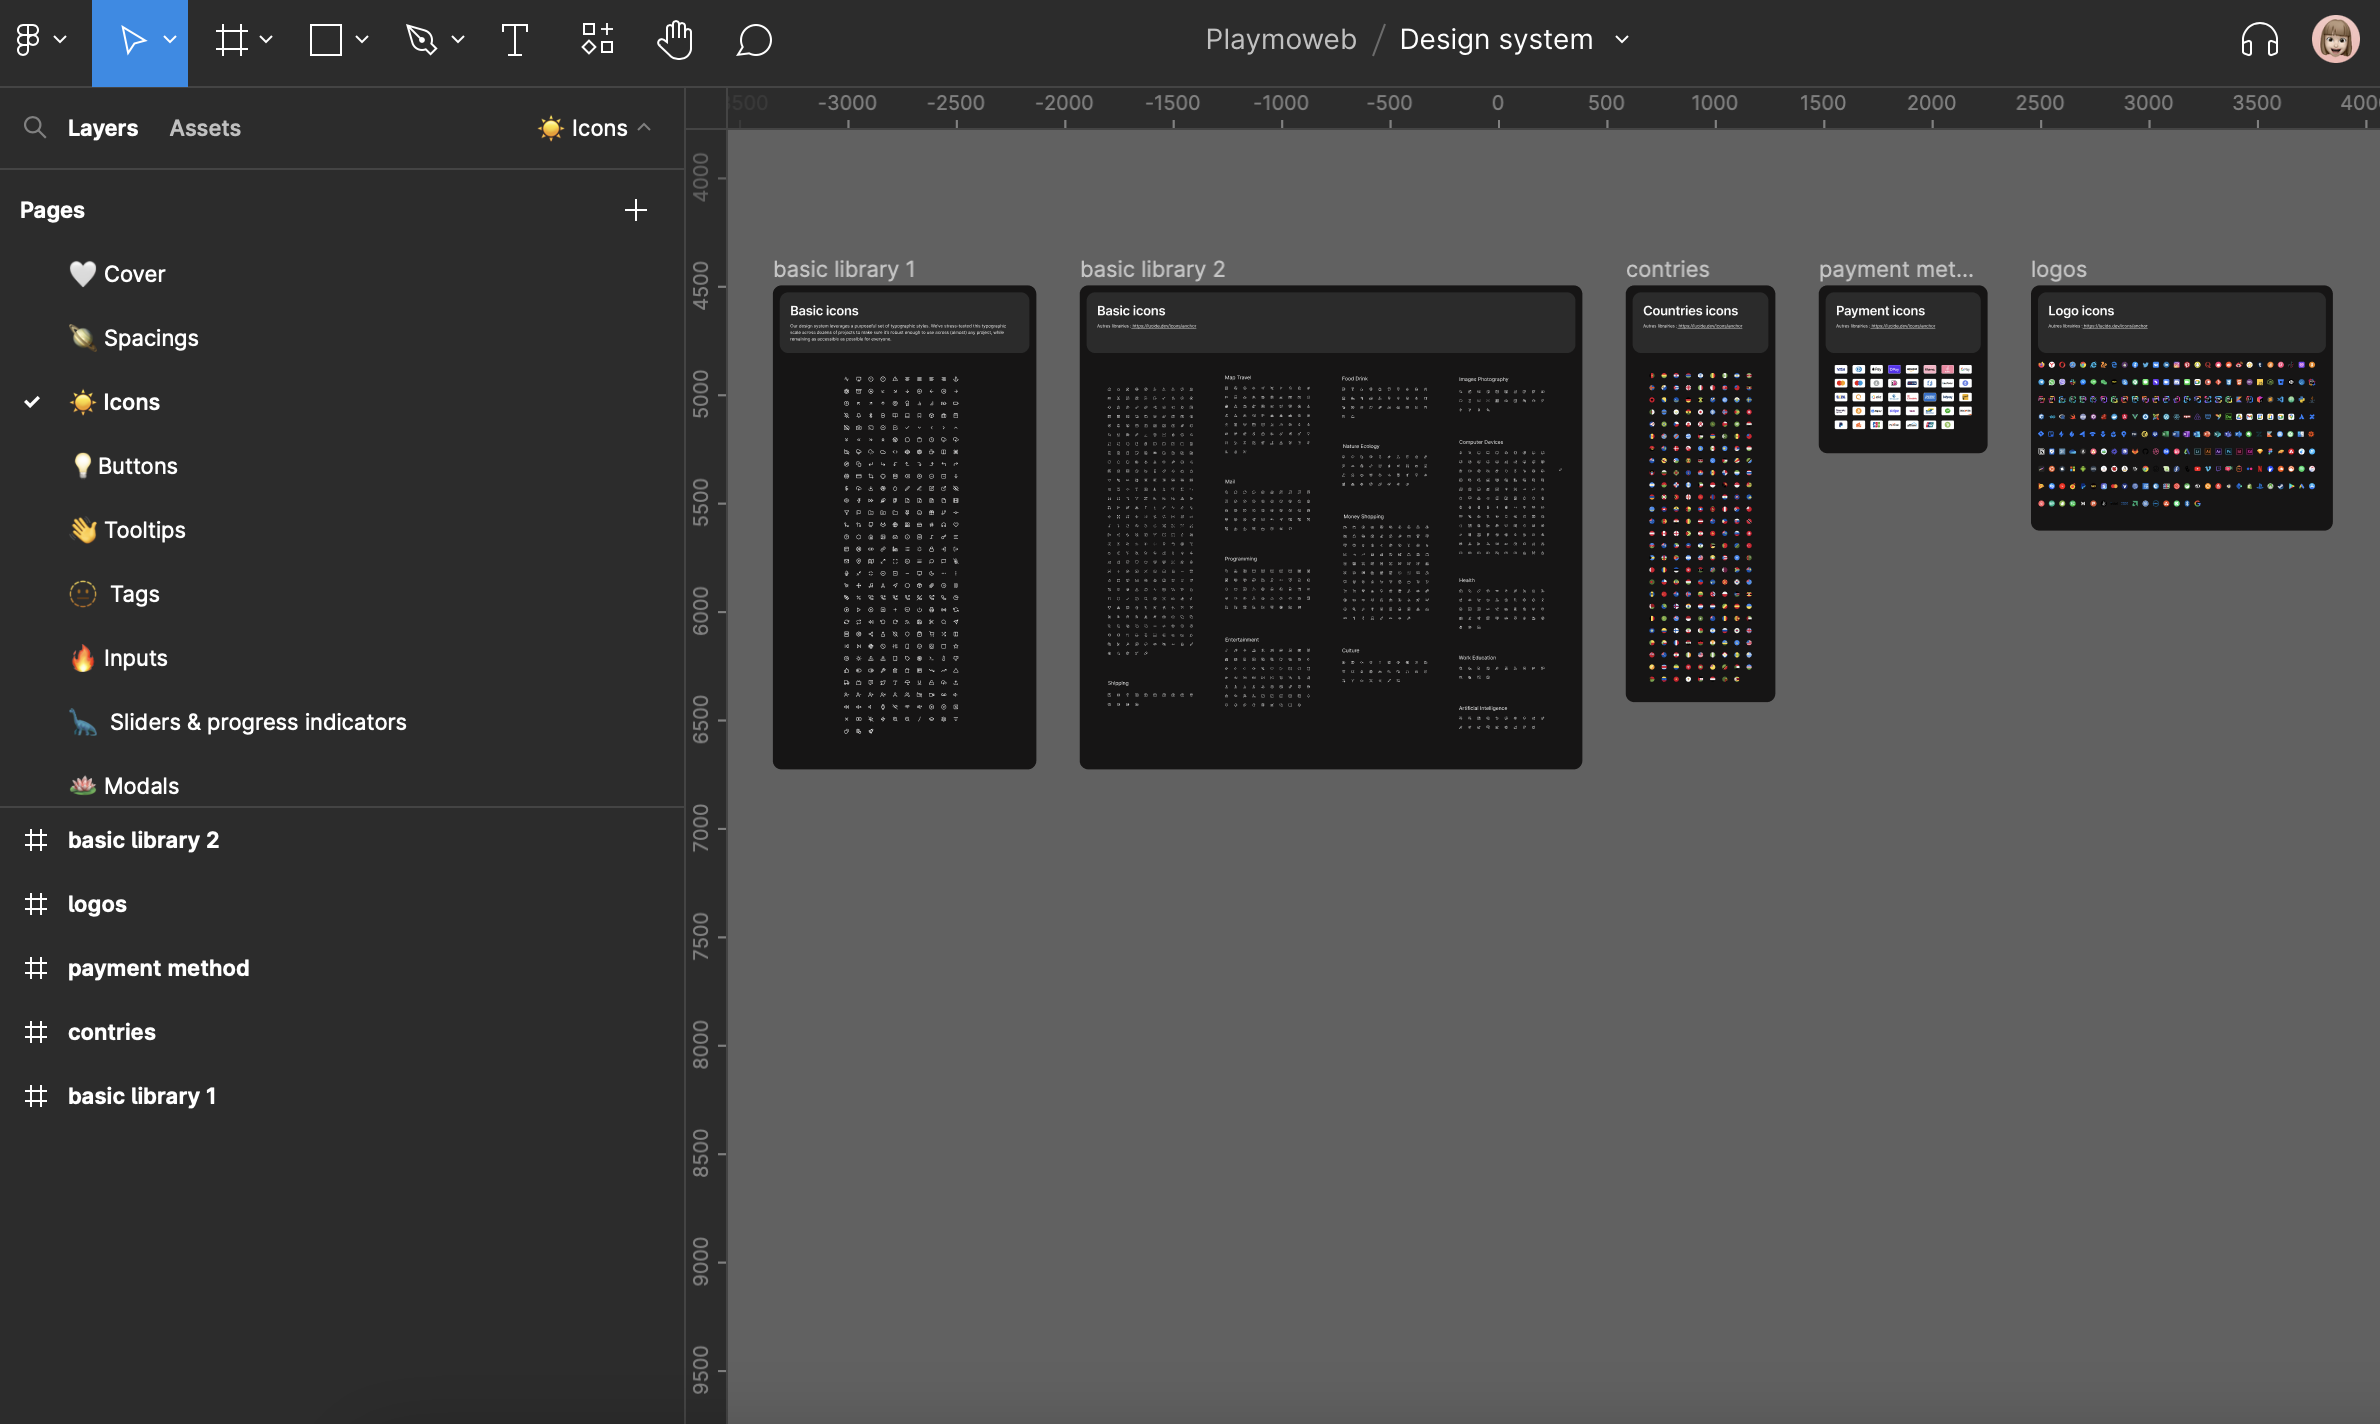2380x1424 pixels.
Task: Collapse pages list via Icons chevron
Action: pyautogui.click(x=645, y=128)
